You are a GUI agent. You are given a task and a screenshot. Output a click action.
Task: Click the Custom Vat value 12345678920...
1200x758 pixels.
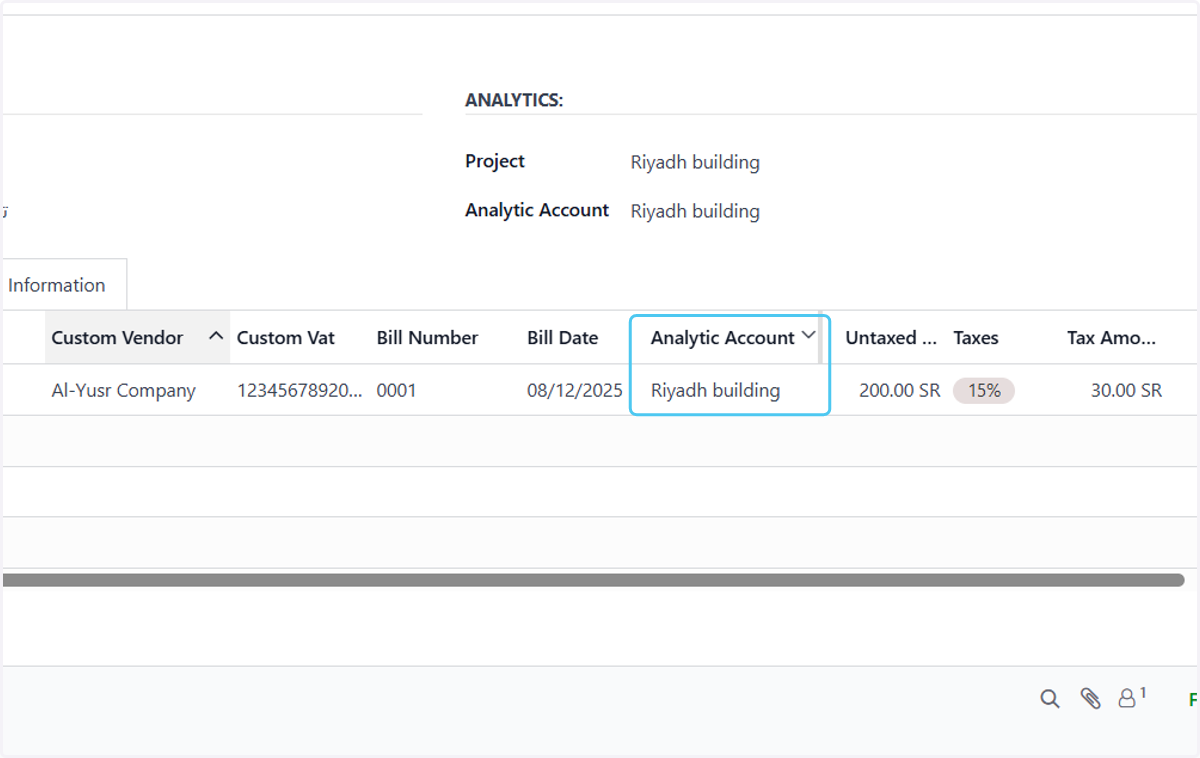pos(300,391)
